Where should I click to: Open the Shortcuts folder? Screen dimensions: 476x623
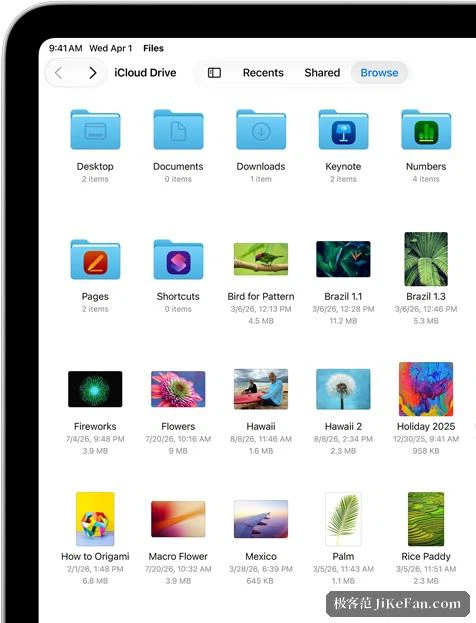(178, 259)
